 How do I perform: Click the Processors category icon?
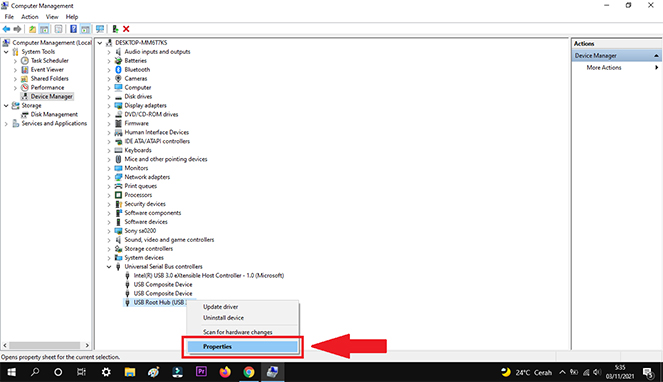118,195
